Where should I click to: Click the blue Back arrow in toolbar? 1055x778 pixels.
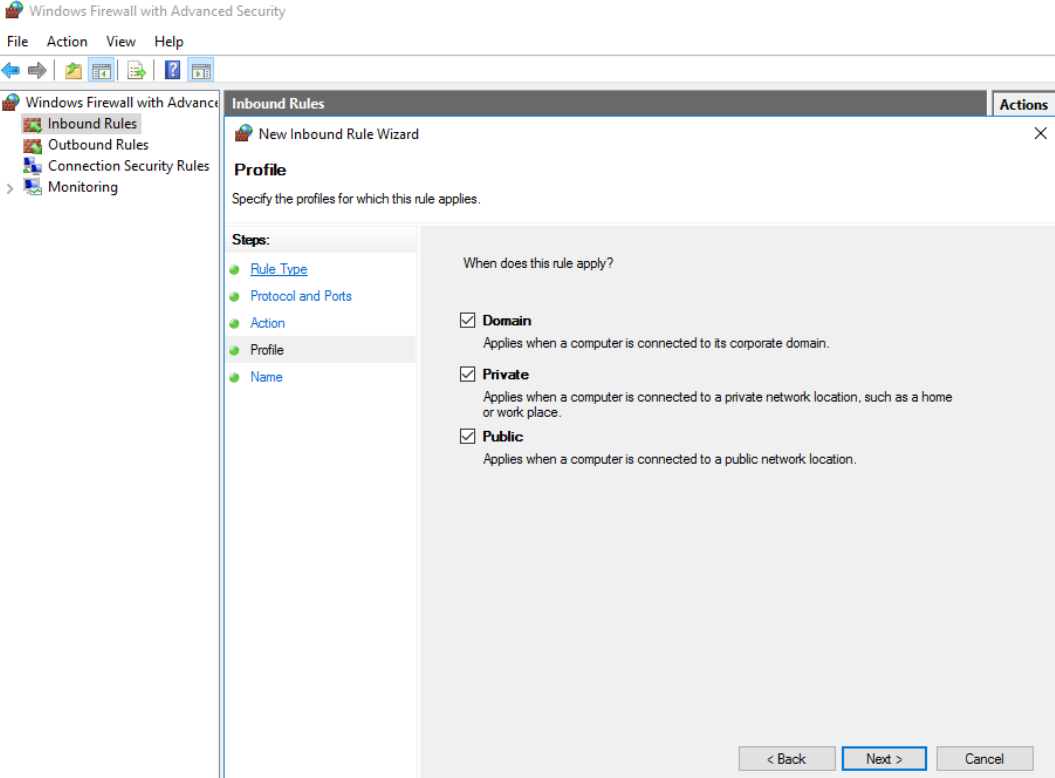click(11, 70)
